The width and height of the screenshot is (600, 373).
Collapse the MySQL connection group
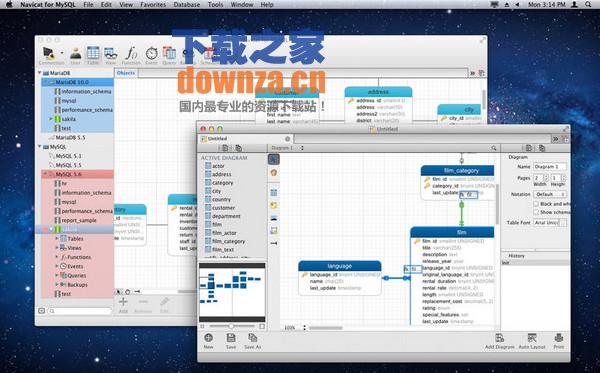tap(39, 147)
